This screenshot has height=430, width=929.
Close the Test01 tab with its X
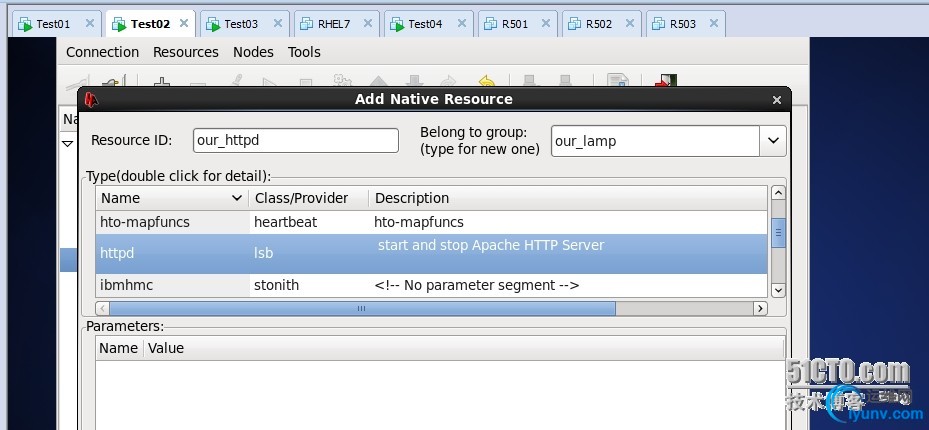[89, 23]
